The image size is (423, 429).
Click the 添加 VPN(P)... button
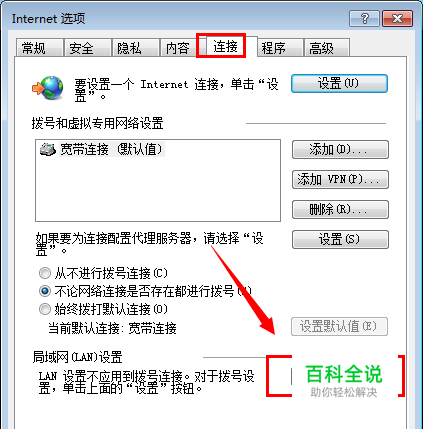tap(340, 179)
